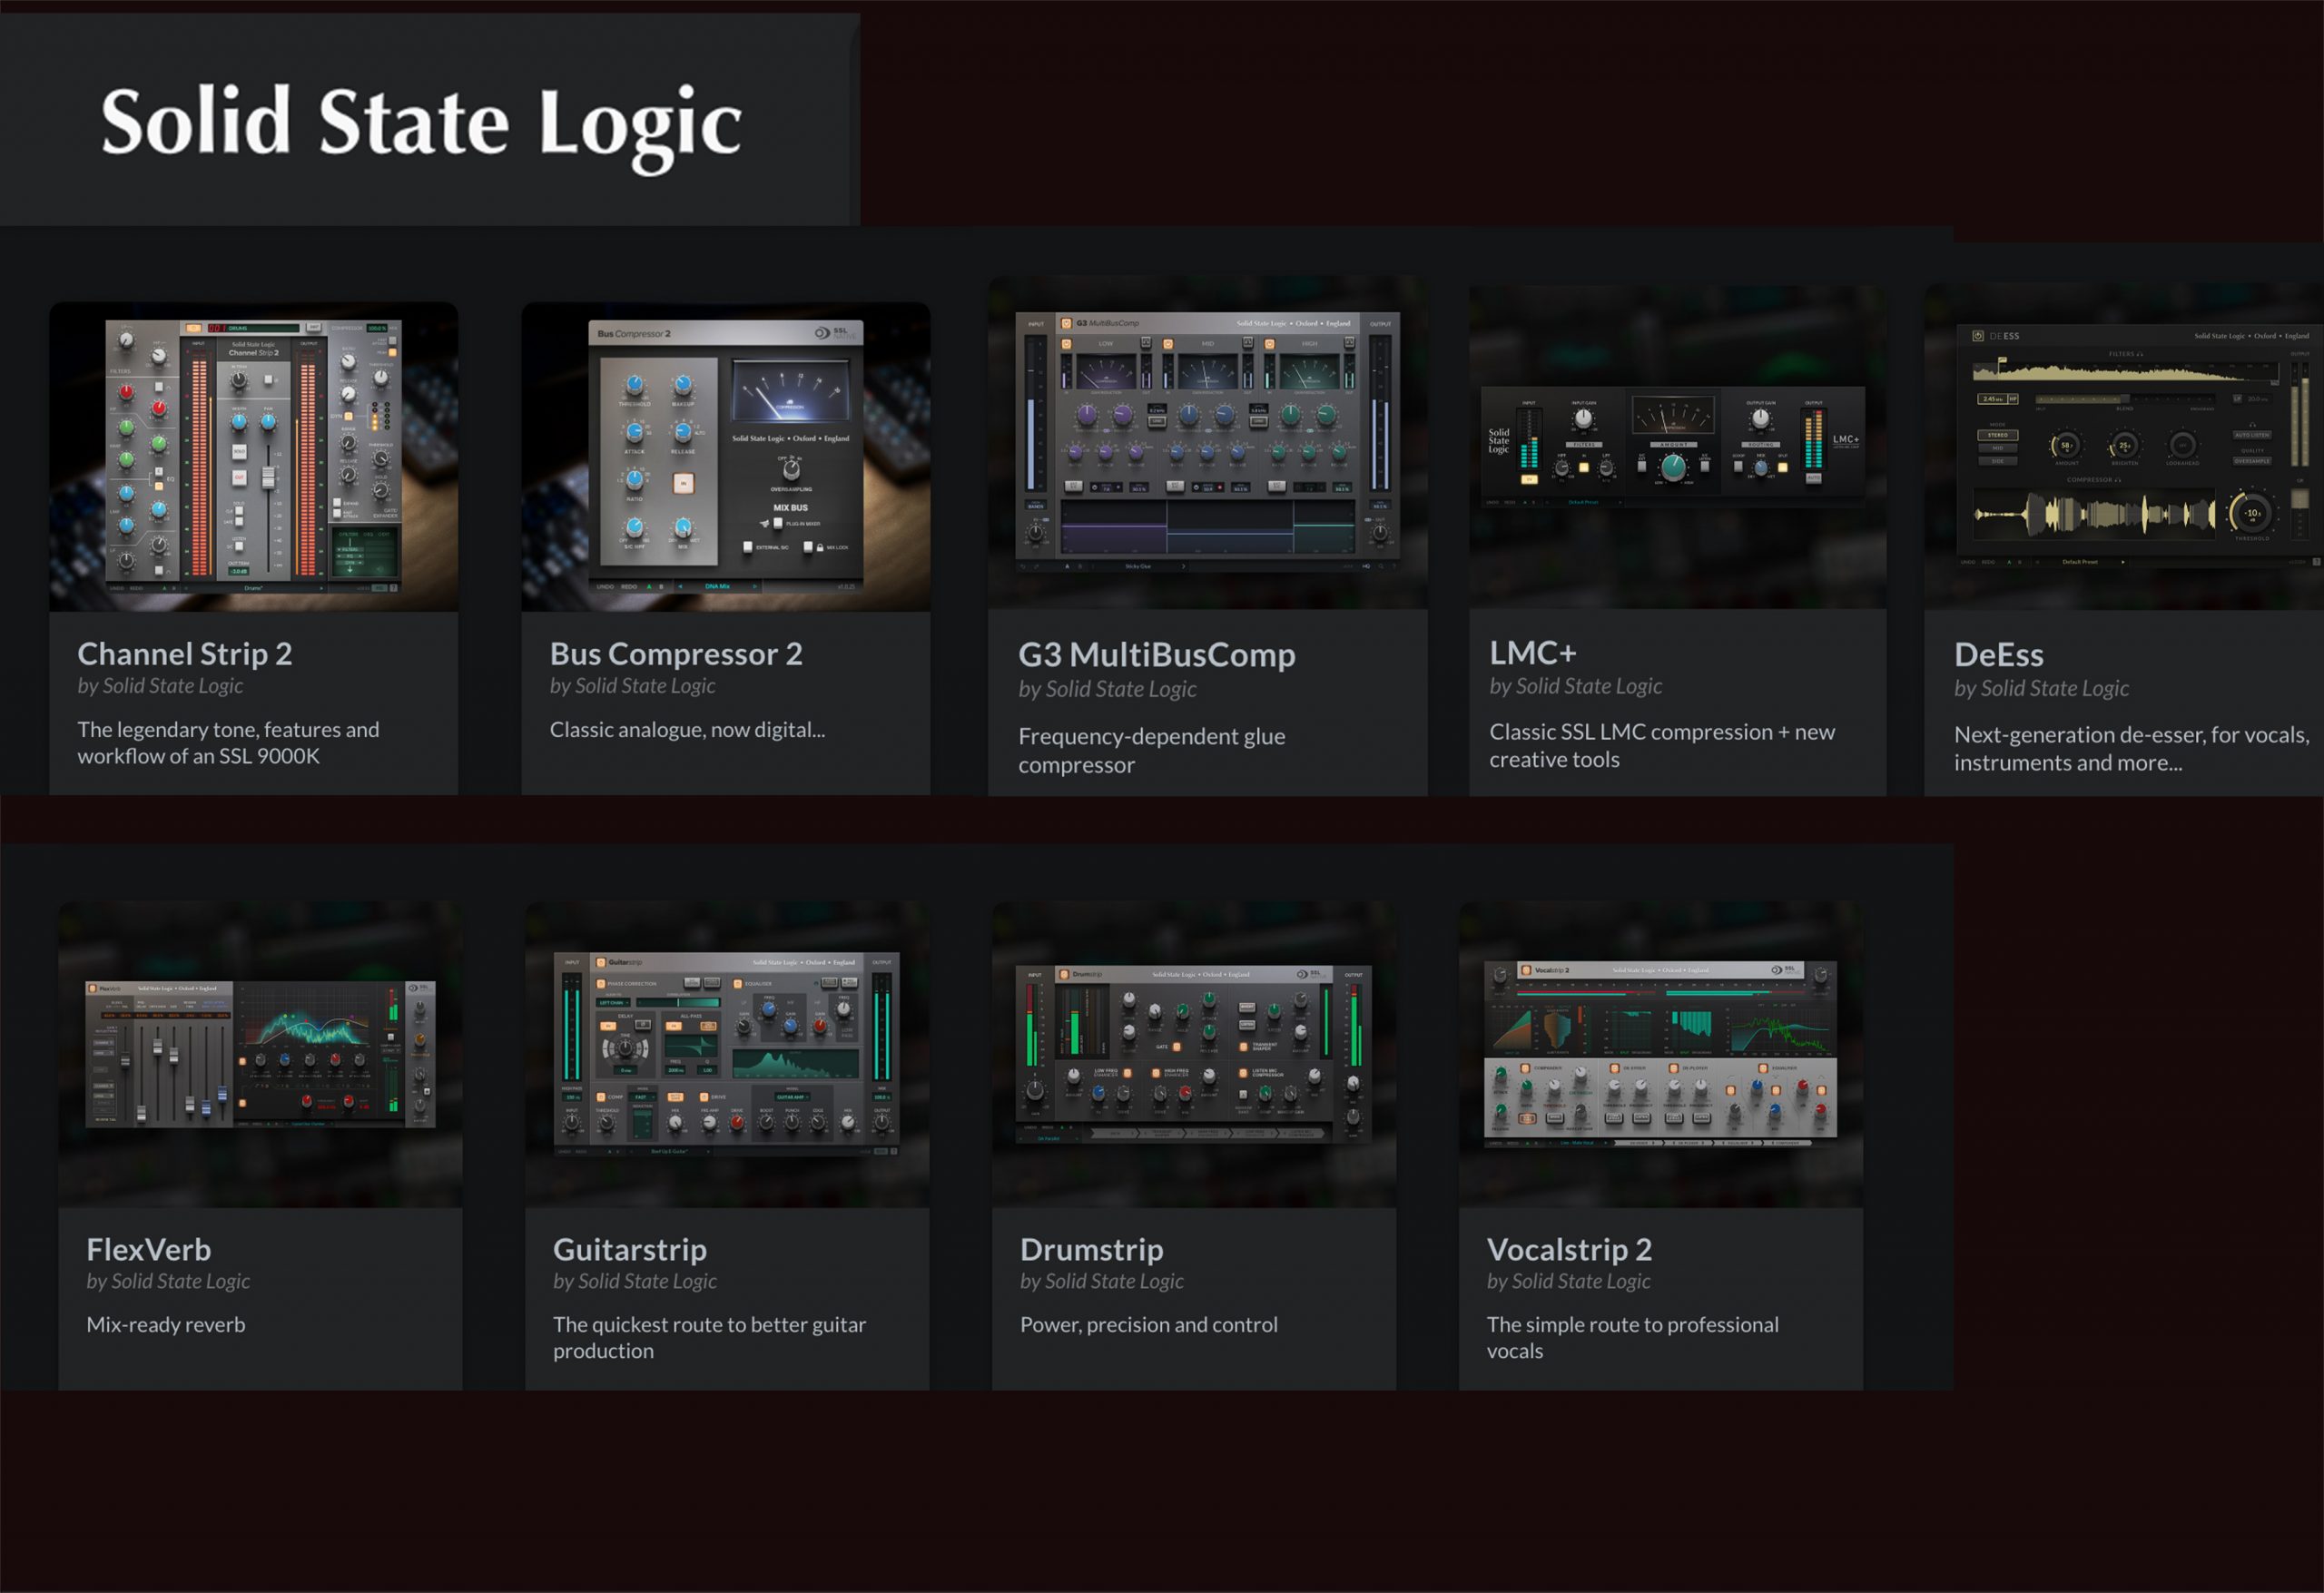Toggle the External S/C checkbox on Bus Compressor 2
The width and height of the screenshot is (2324, 1593).
pyautogui.click(x=747, y=547)
